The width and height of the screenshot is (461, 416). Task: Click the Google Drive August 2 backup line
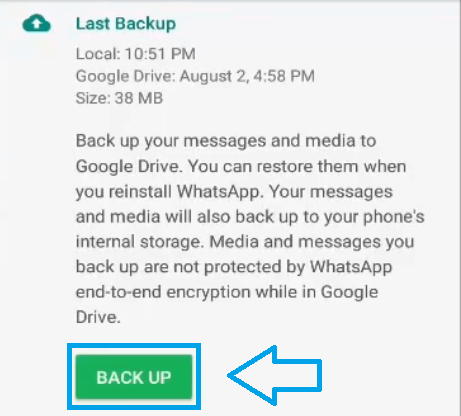coord(195,76)
